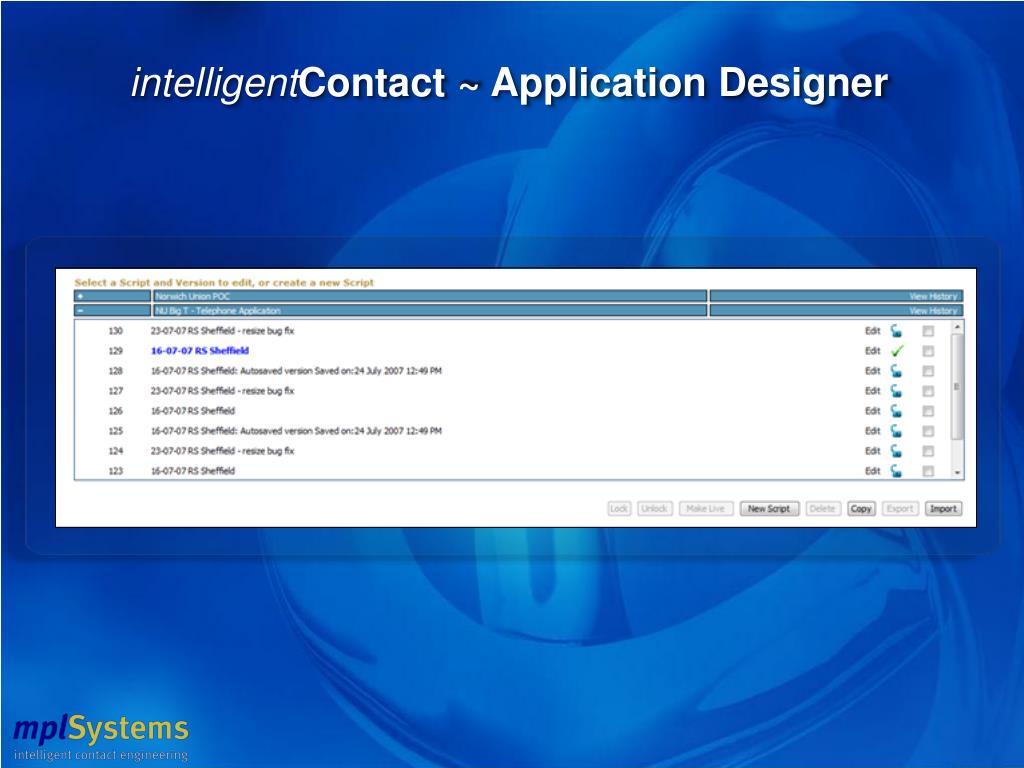Image resolution: width=1024 pixels, height=768 pixels.
Task: Select the Norwich Union POC script name
Action: pos(193,296)
